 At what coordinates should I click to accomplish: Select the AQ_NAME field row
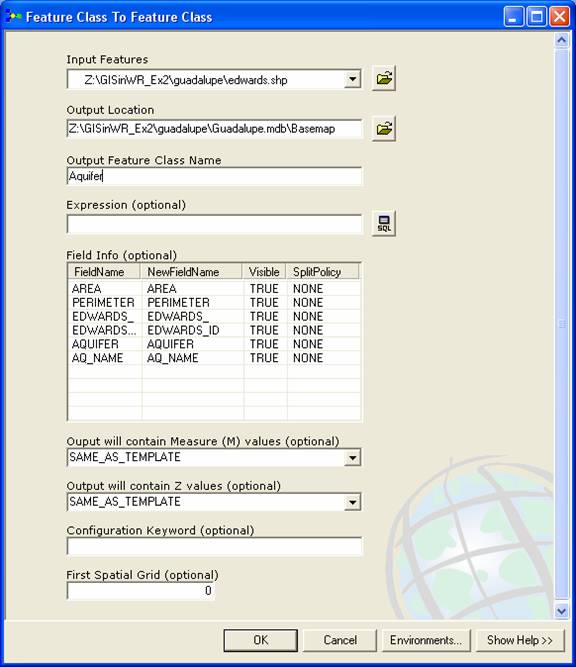point(214,358)
